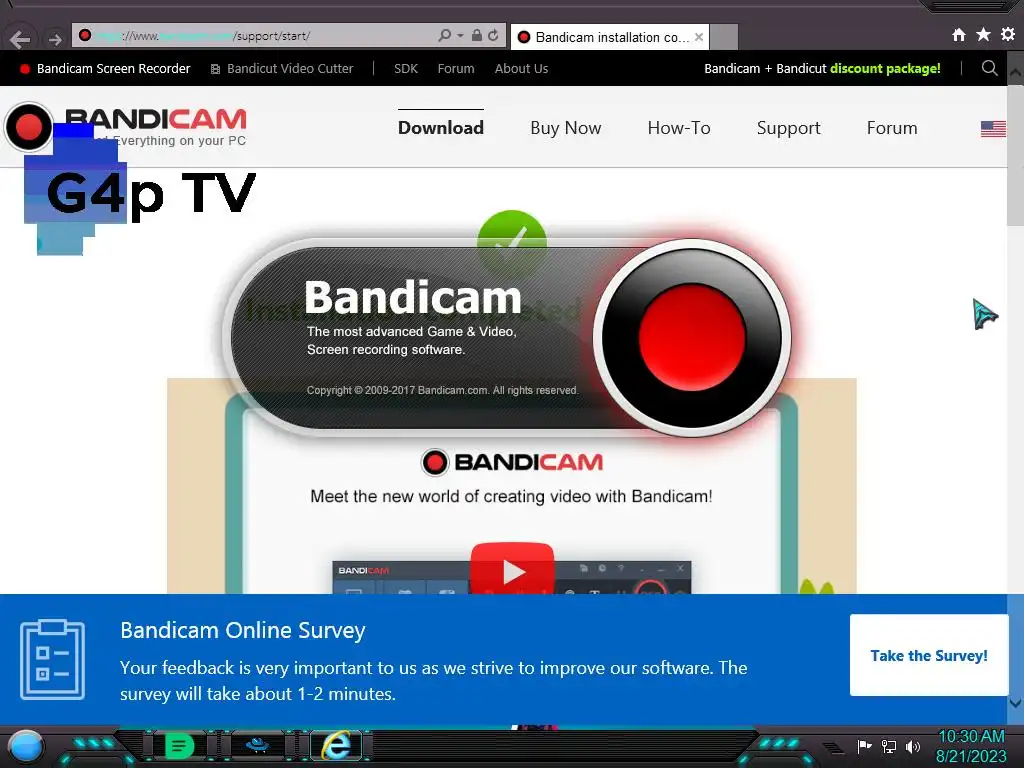This screenshot has height=768, width=1024.
Task: Click the scrollbar up arrow
Action: [x=1015, y=71]
